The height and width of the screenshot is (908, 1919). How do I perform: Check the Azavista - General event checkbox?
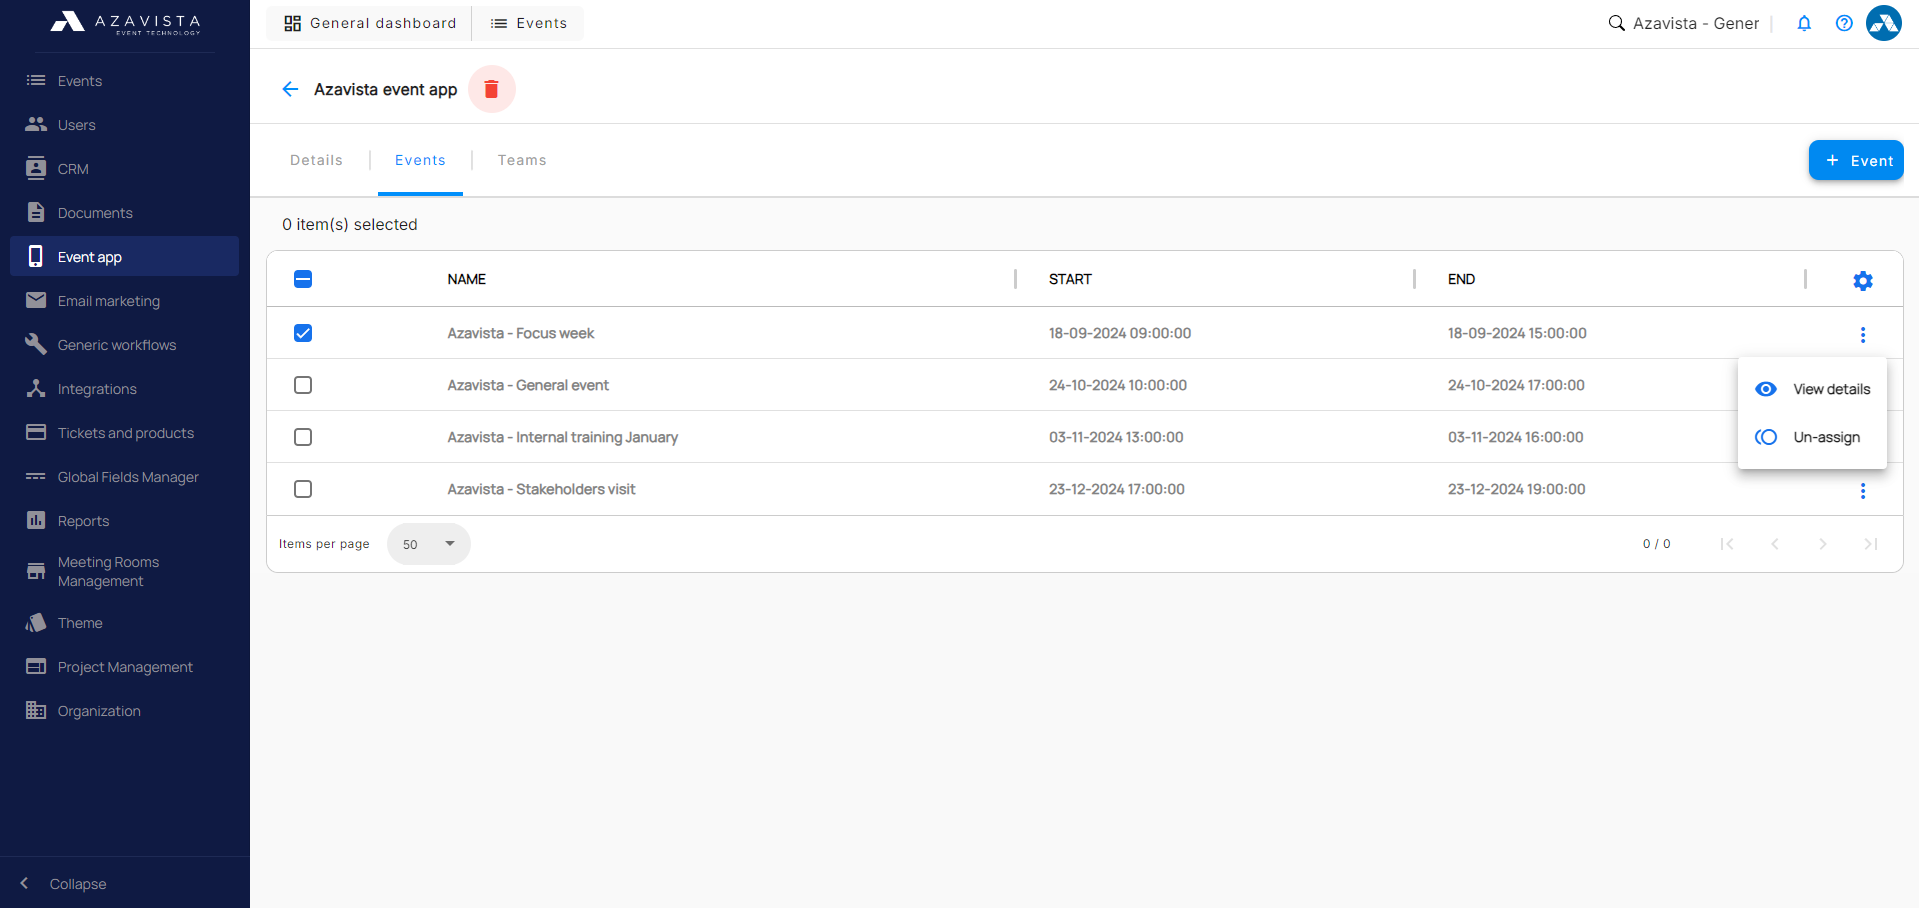coord(303,385)
